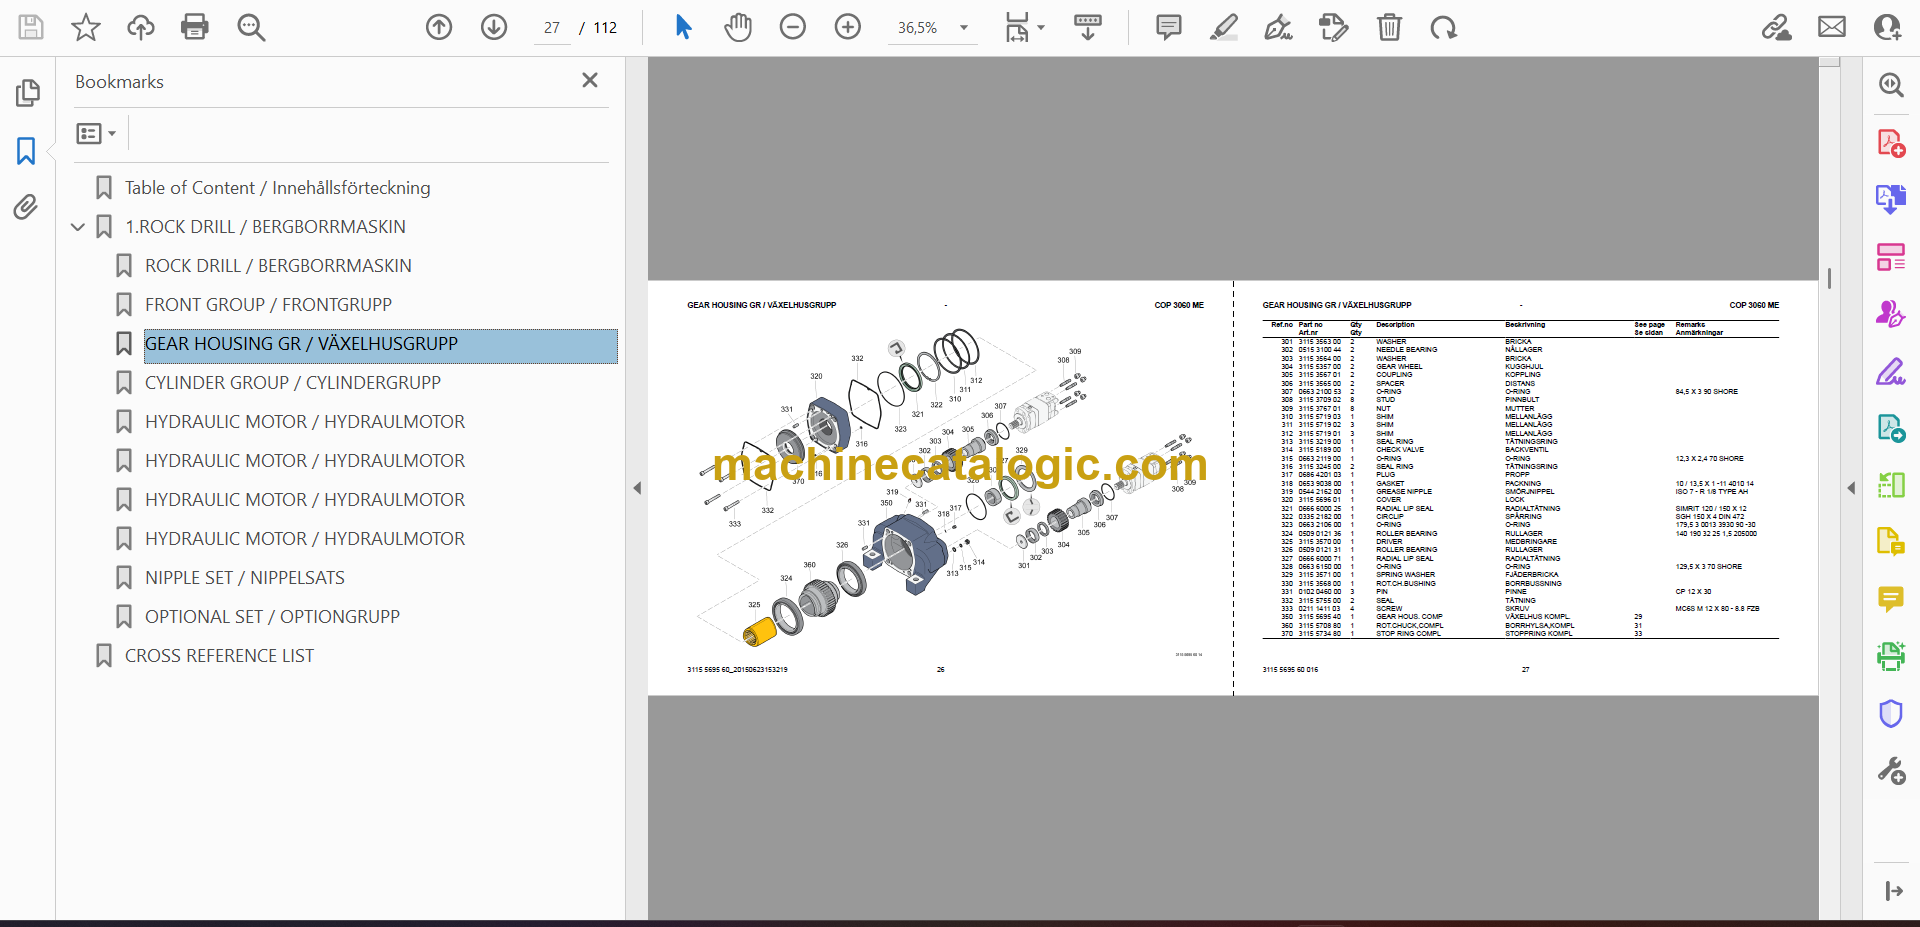
Task: Go to the previous page
Action: pyautogui.click(x=439, y=27)
